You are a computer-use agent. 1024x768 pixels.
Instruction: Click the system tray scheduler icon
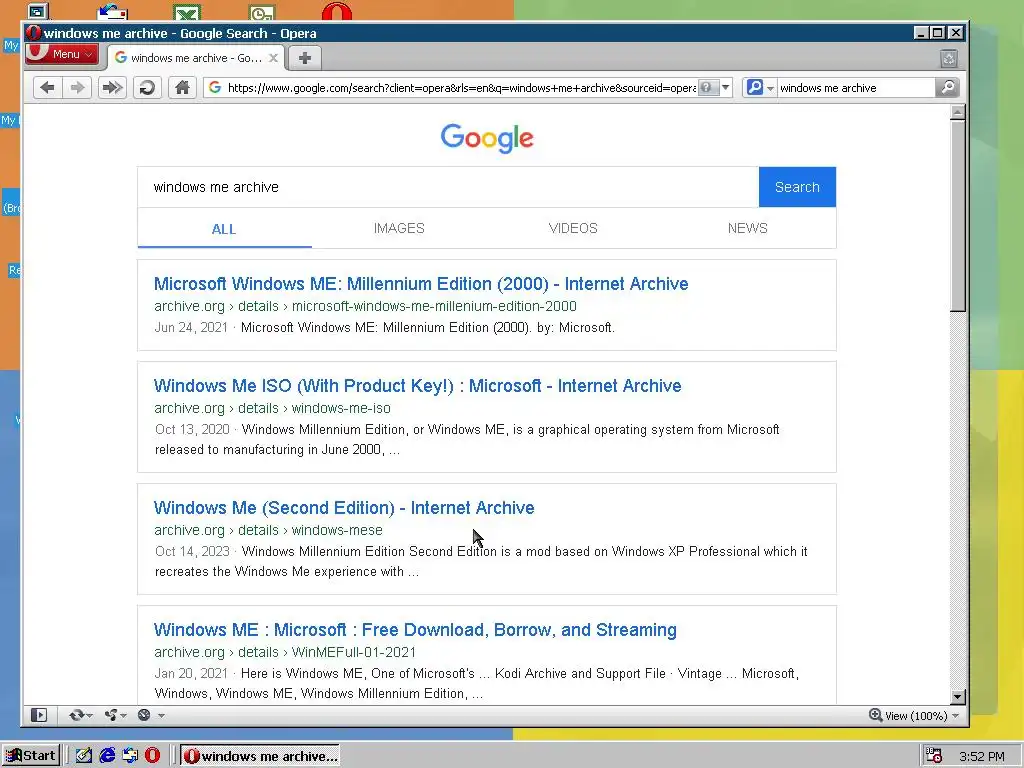point(934,756)
